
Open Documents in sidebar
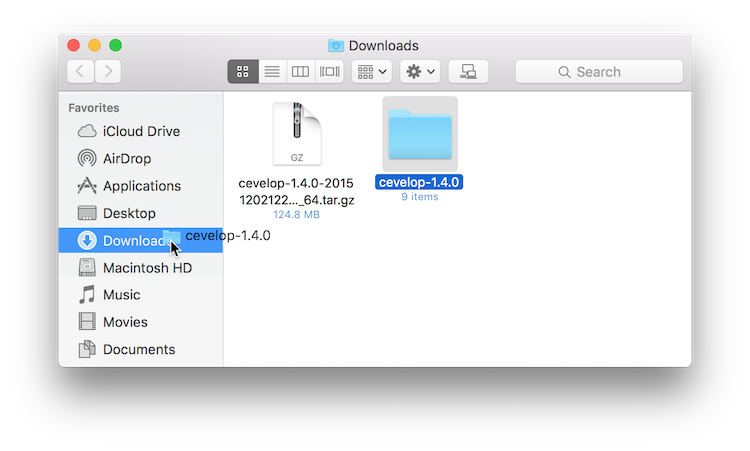(x=142, y=349)
